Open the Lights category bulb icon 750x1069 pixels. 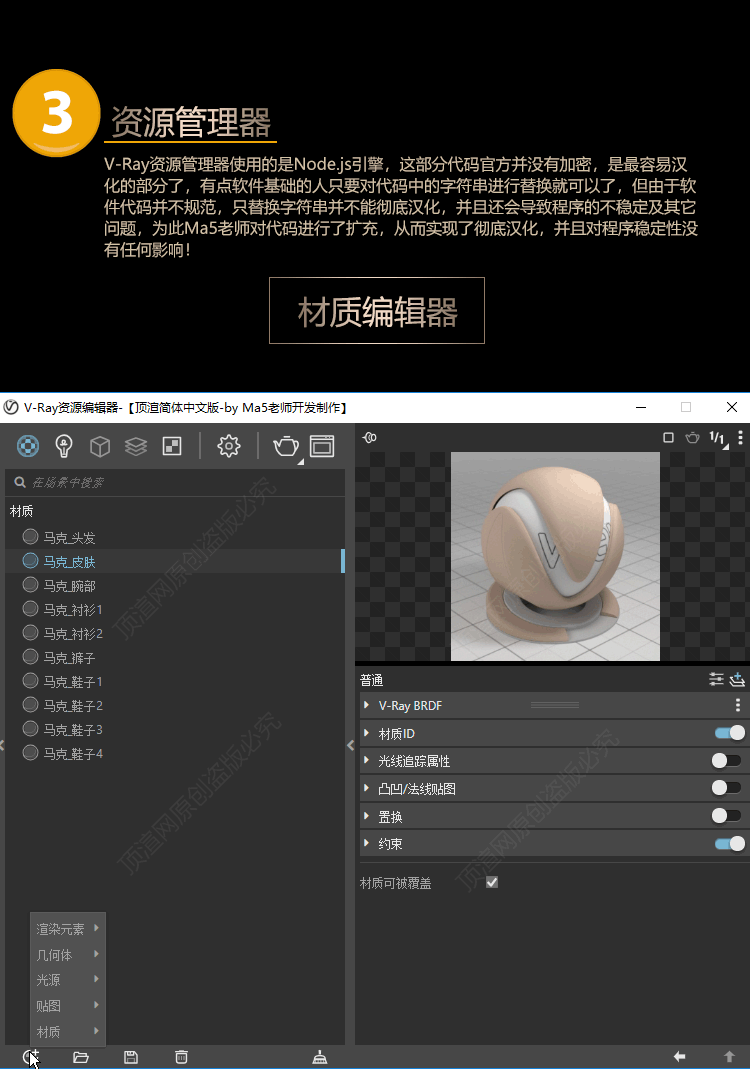tap(64, 446)
